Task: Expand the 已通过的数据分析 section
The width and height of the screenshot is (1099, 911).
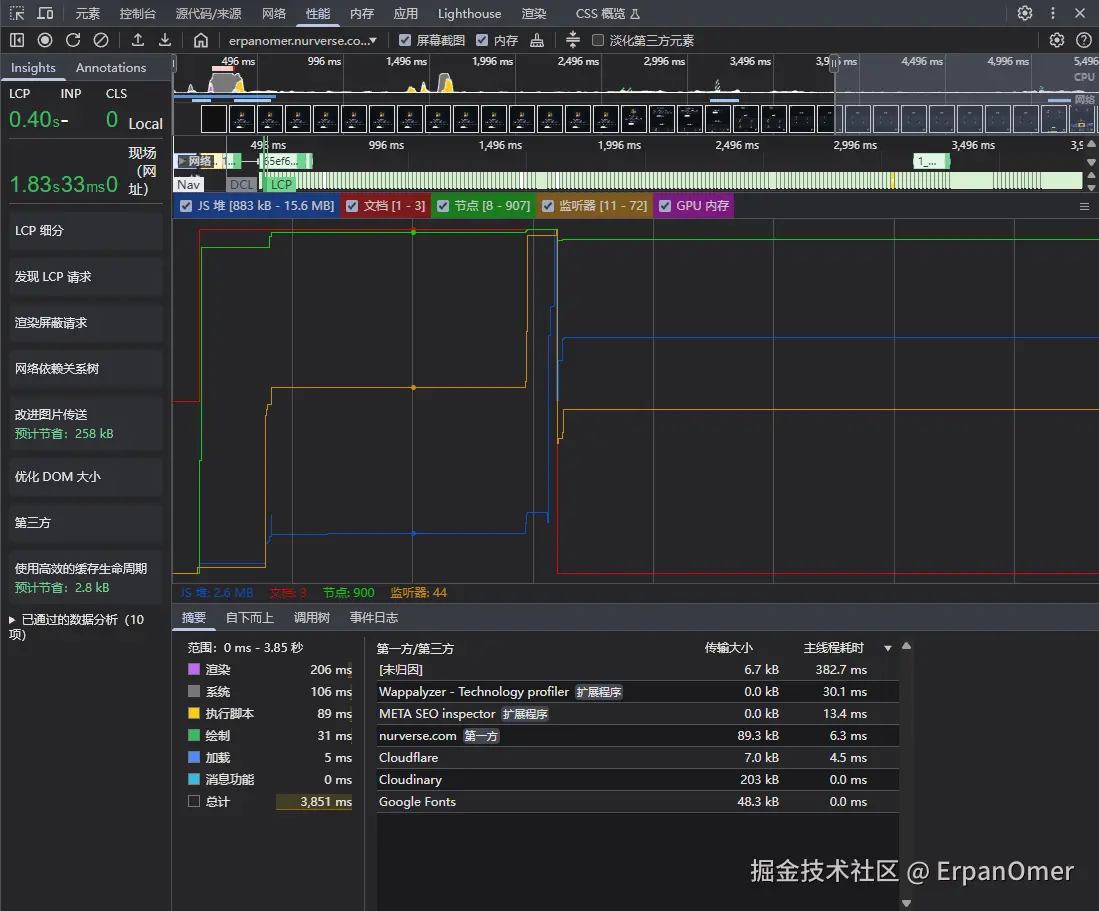Action: (12, 619)
